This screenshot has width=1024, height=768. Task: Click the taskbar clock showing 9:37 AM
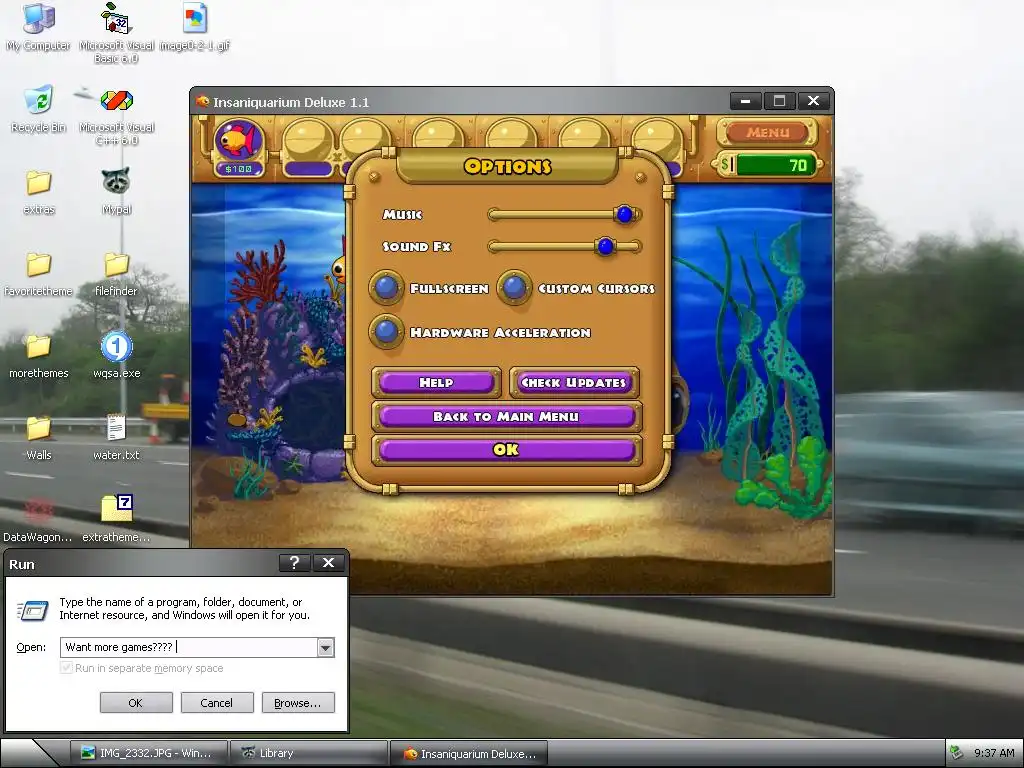[x=994, y=753]
